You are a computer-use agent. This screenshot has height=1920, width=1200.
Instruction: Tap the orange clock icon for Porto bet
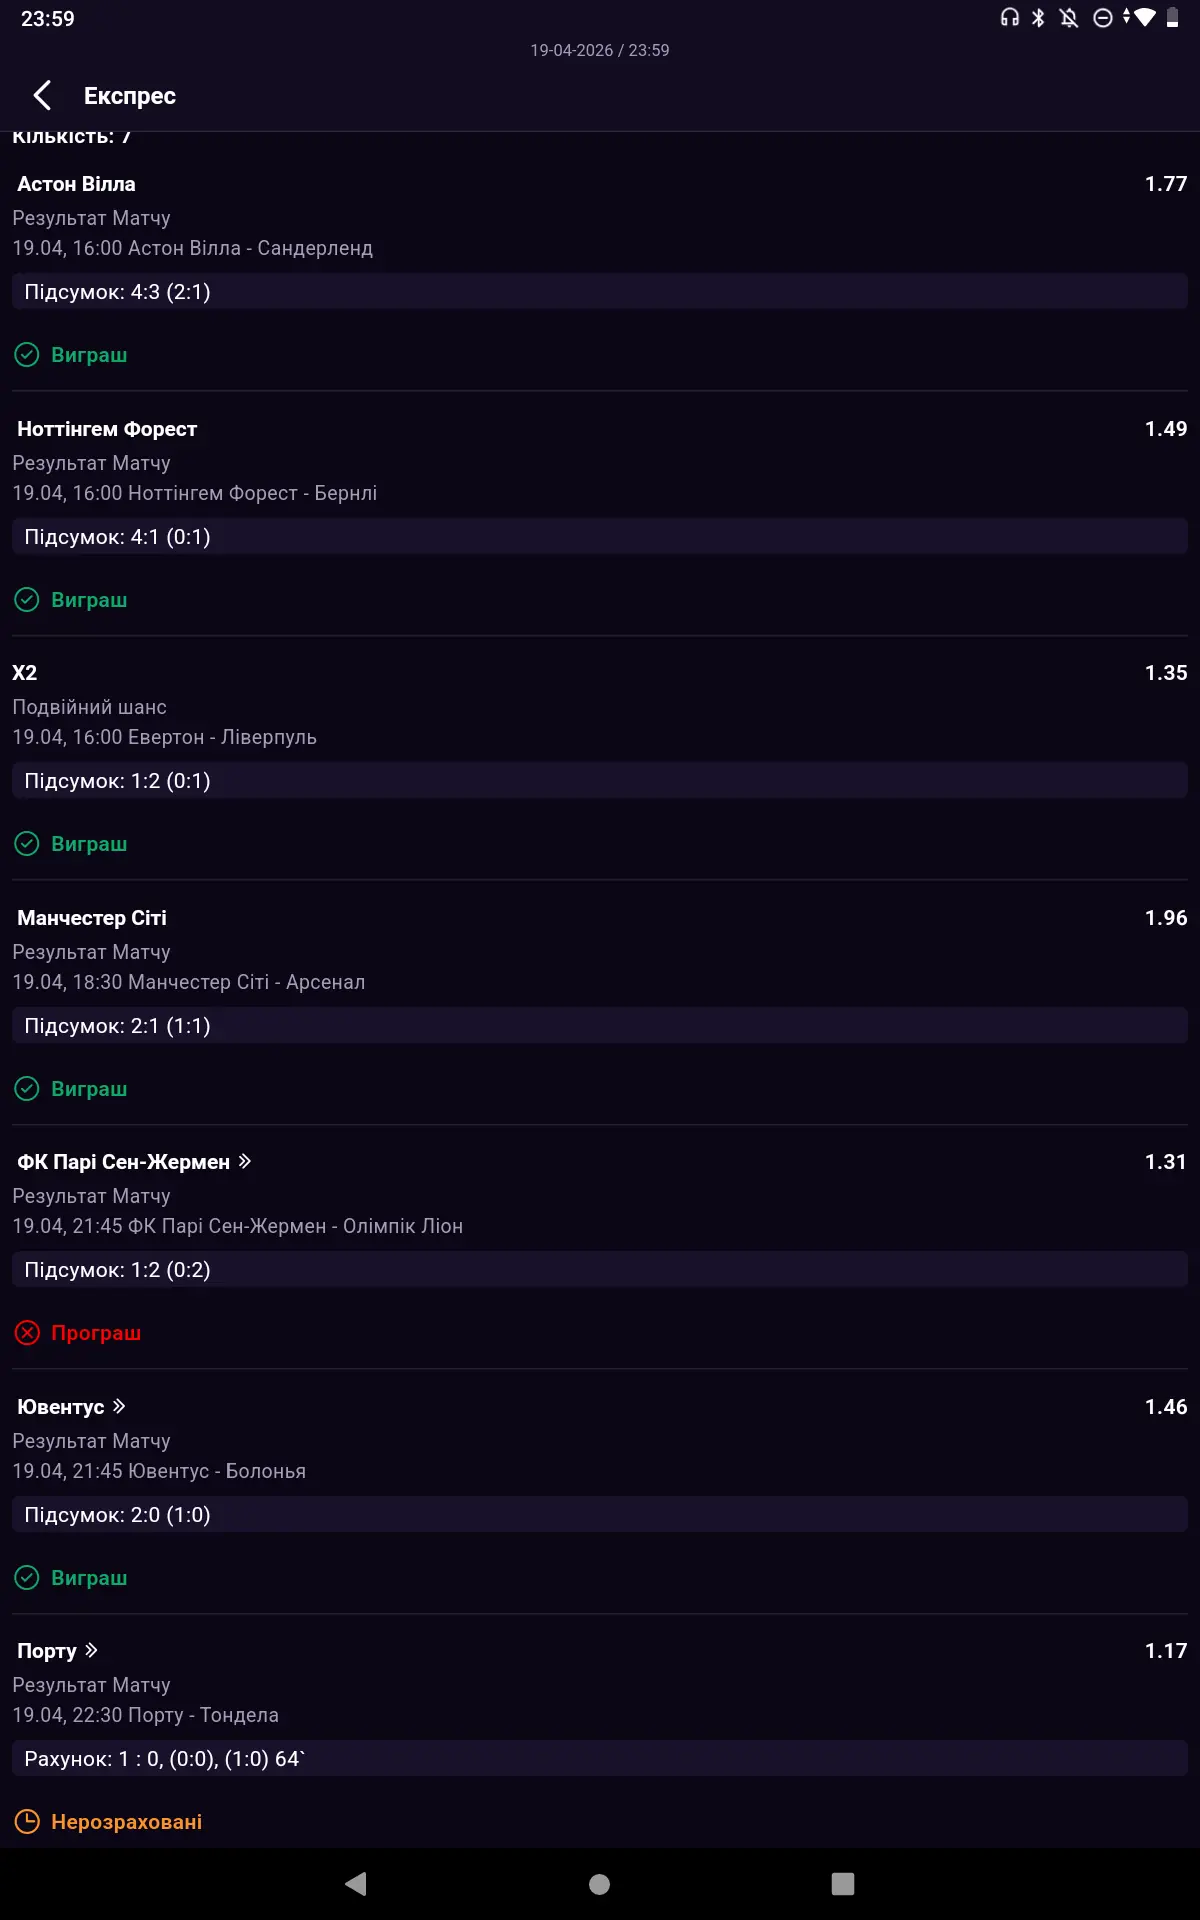(x=27, y=1822)
